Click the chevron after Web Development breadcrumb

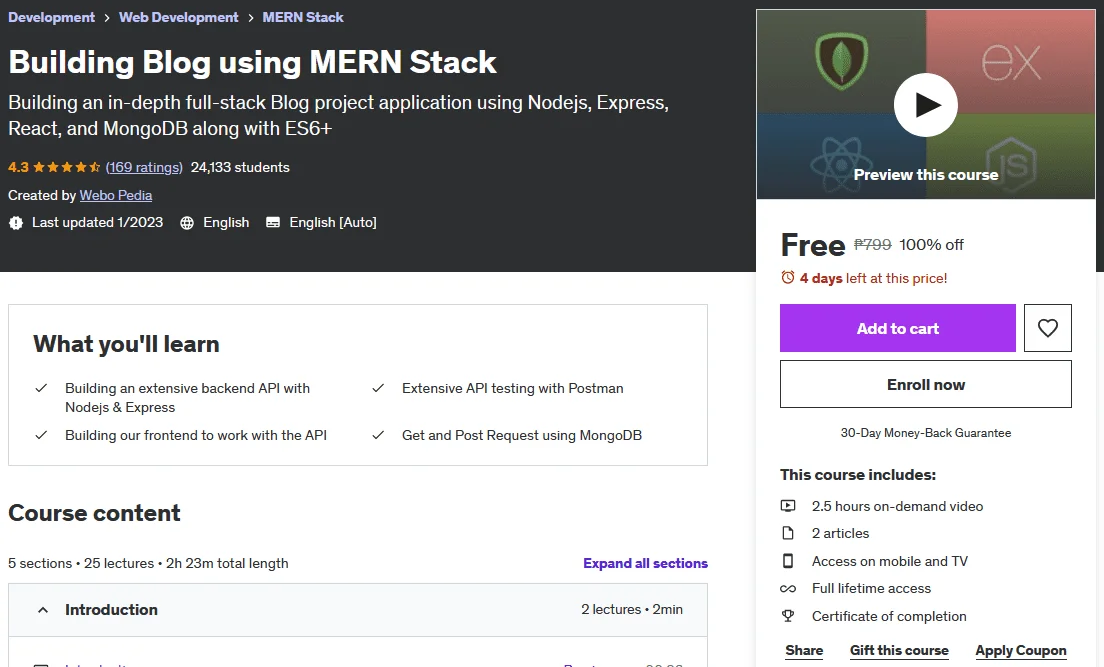pyautogui.click(x=251, y=18)
